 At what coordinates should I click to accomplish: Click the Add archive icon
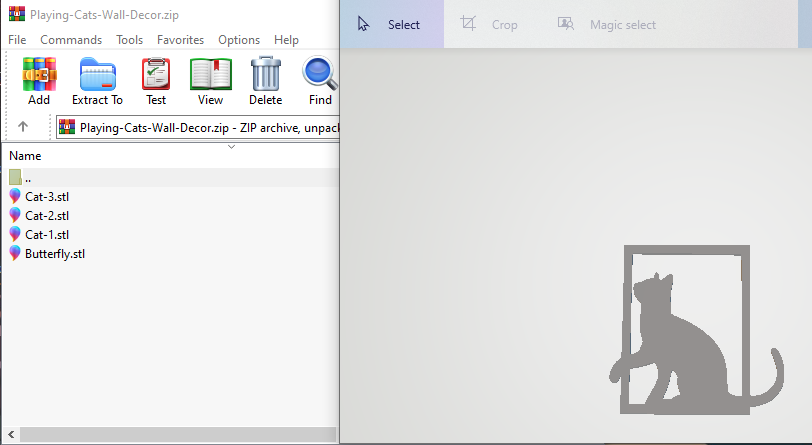[39, 75]
